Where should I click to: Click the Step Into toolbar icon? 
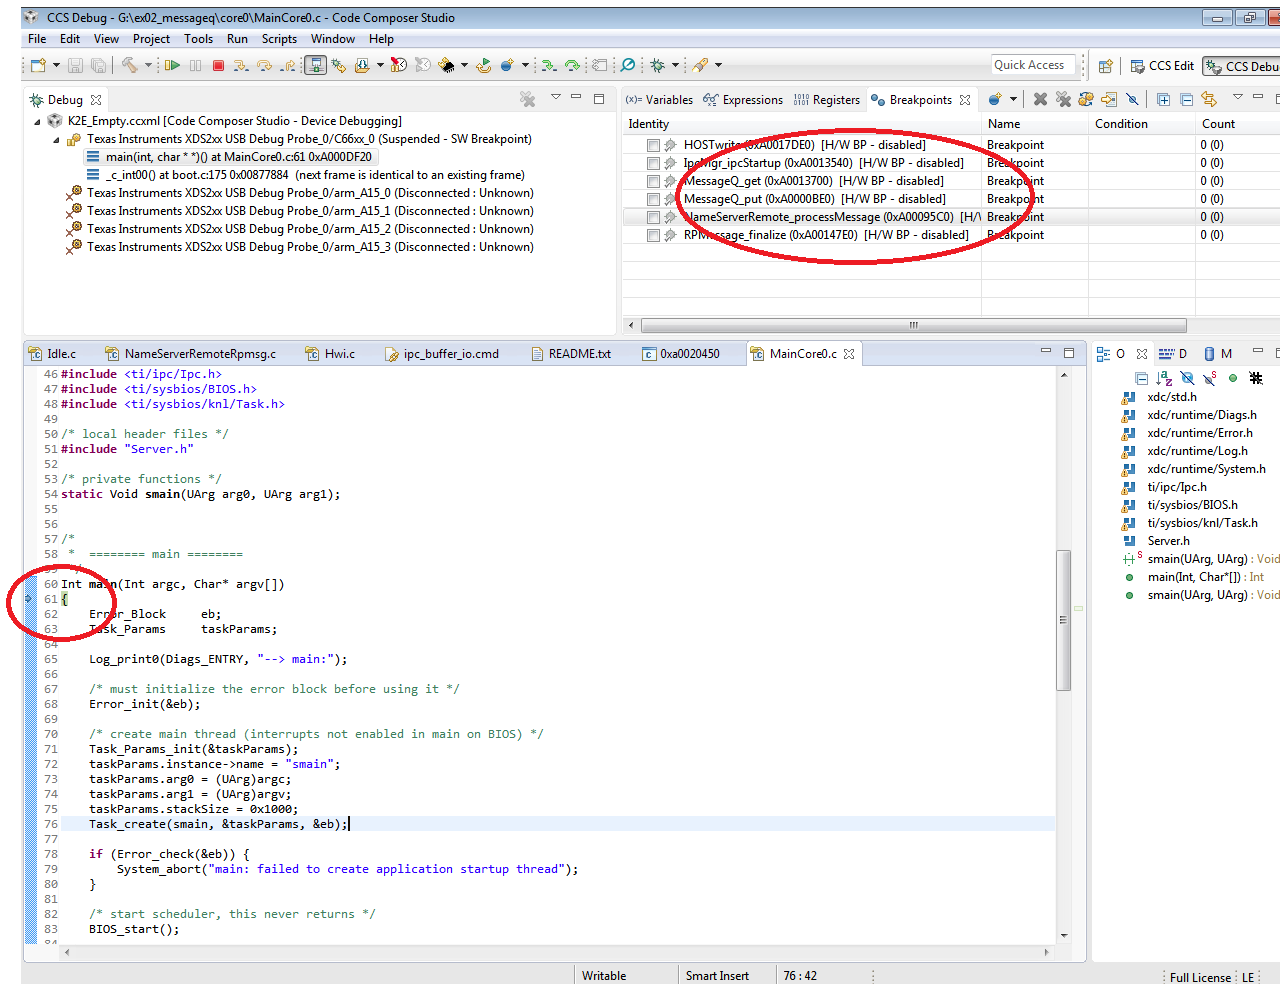point(241,66)
